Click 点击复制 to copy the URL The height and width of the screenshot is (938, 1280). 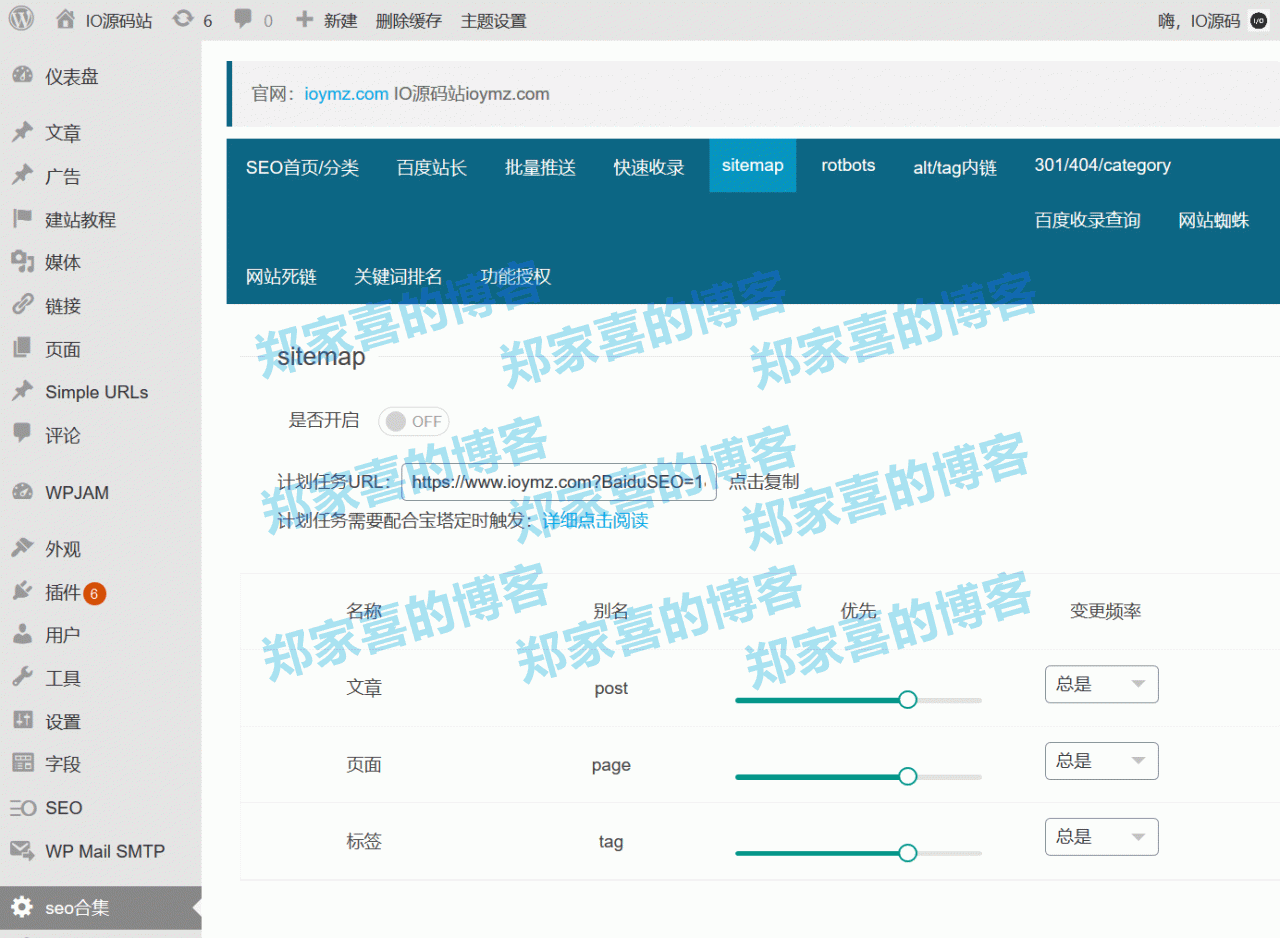pyautogui.click(x=763, y=481)
